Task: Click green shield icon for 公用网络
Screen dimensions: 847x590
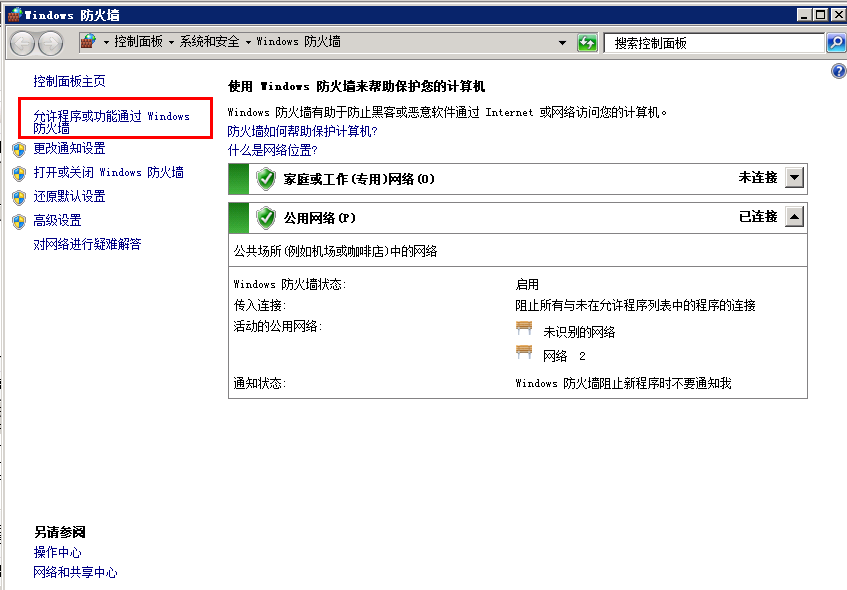Action: pyautogui.click(x=265, y=218)
